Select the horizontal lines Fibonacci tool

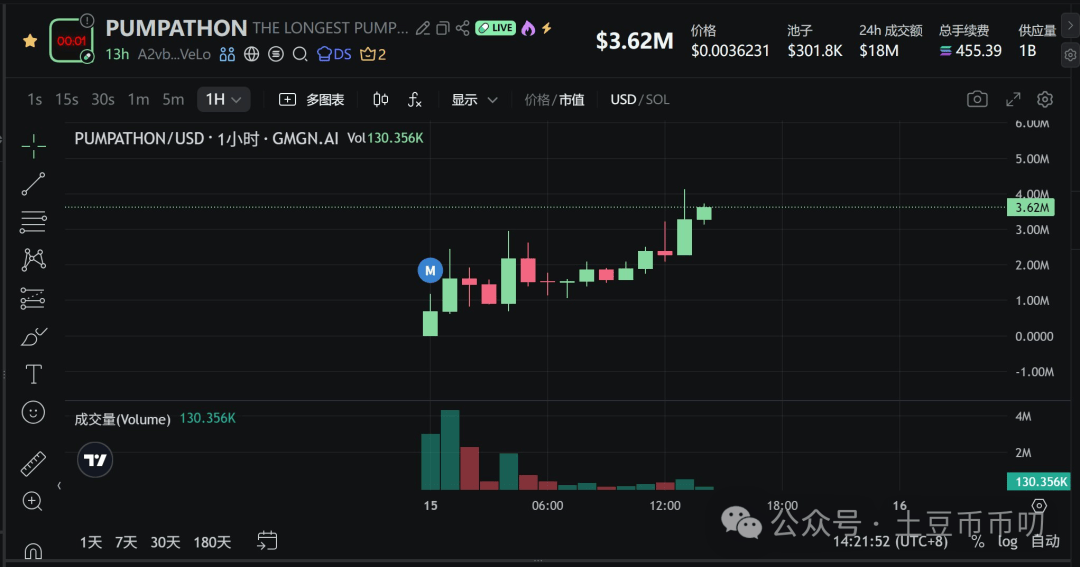[33, 222]
